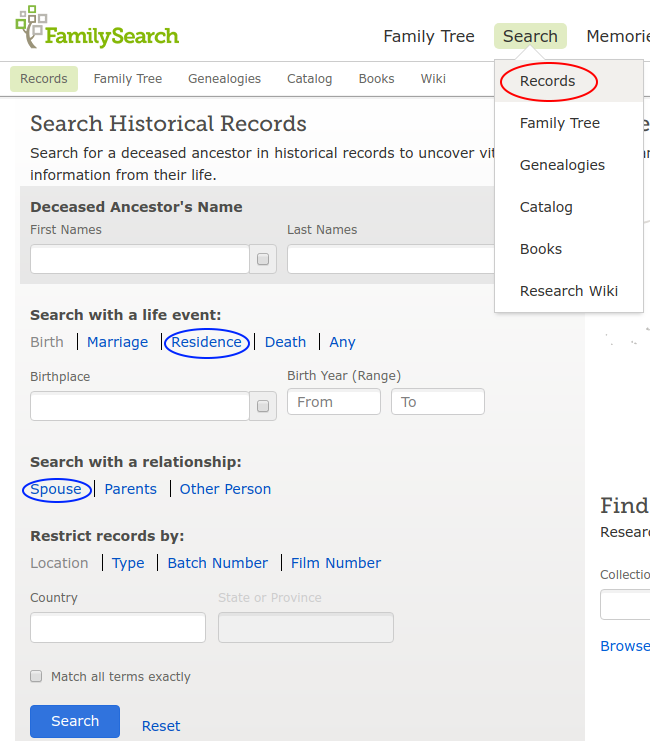Switch to the Catalog tab
The width and height of the screenshot is (650, 741).
[310, 79]
